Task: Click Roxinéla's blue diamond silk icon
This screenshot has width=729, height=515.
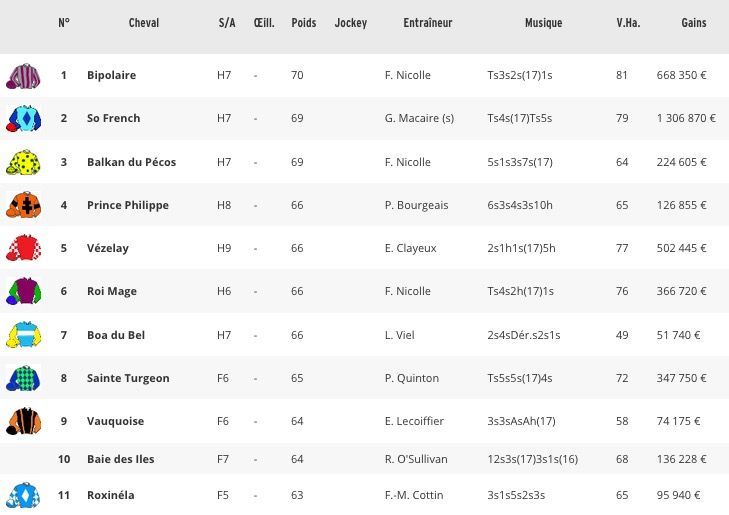Action: [x=23, y=495]
